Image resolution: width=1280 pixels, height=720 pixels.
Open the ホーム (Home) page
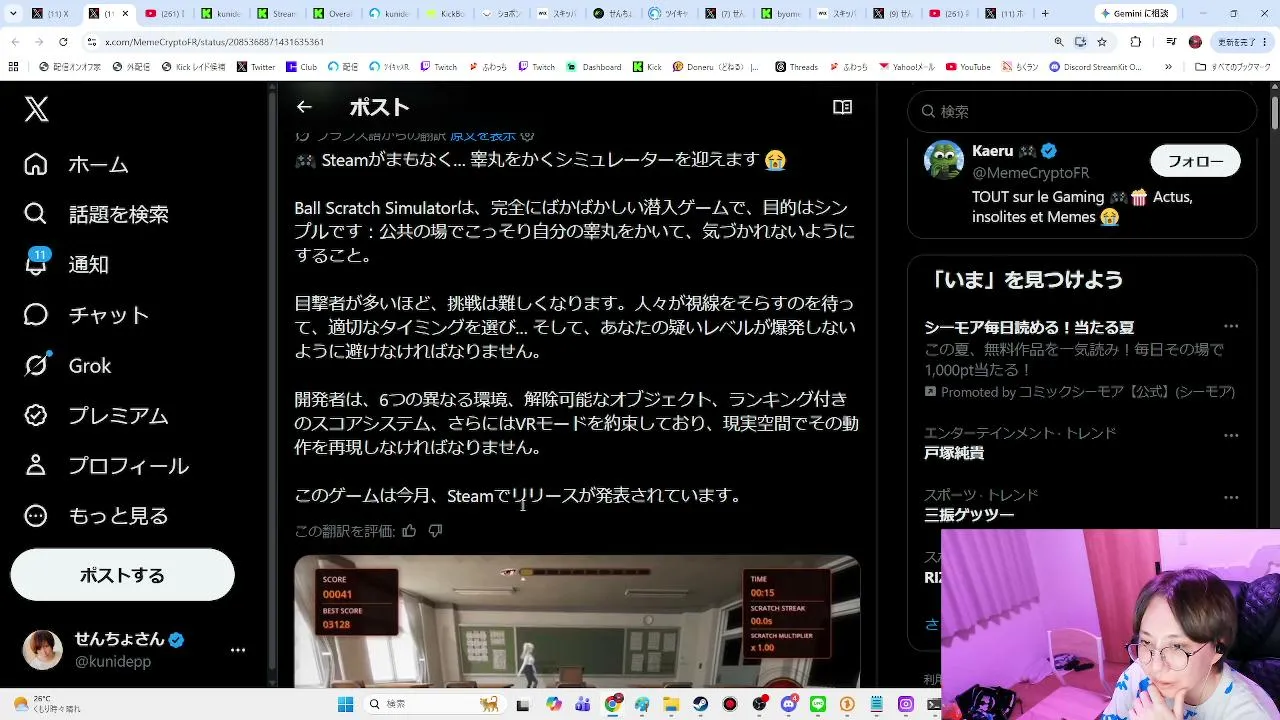(x=77, y=164)
